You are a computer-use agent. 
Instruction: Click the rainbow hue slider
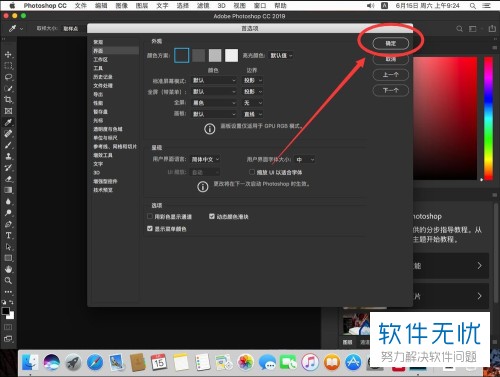tap(489, 118)
